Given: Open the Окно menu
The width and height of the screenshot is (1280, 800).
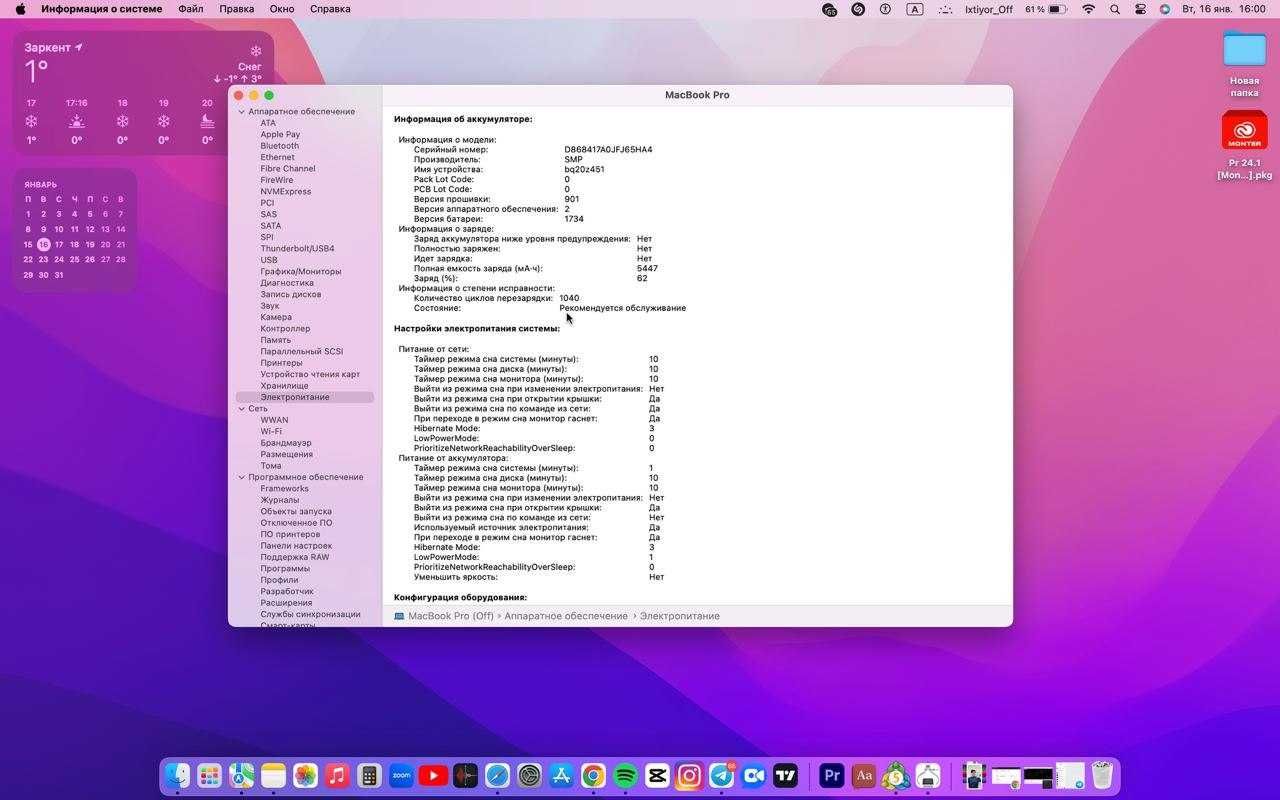Looking at the screenshot, I should [282, 9].
